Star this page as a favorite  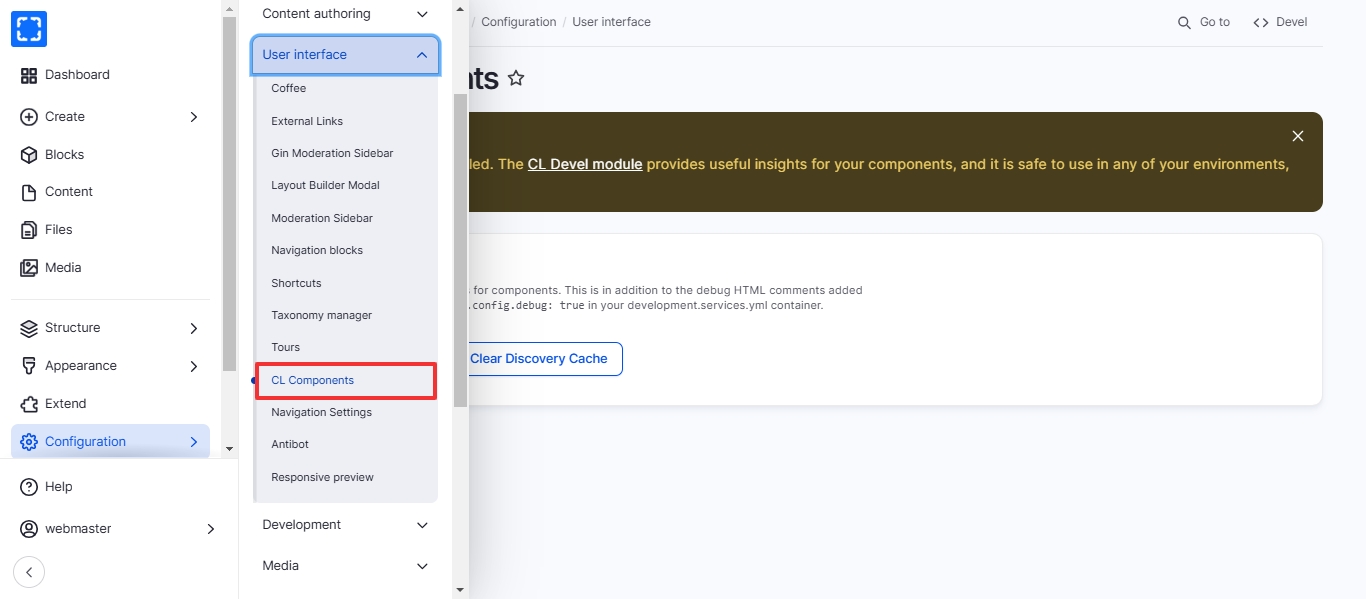coord(516,78)
